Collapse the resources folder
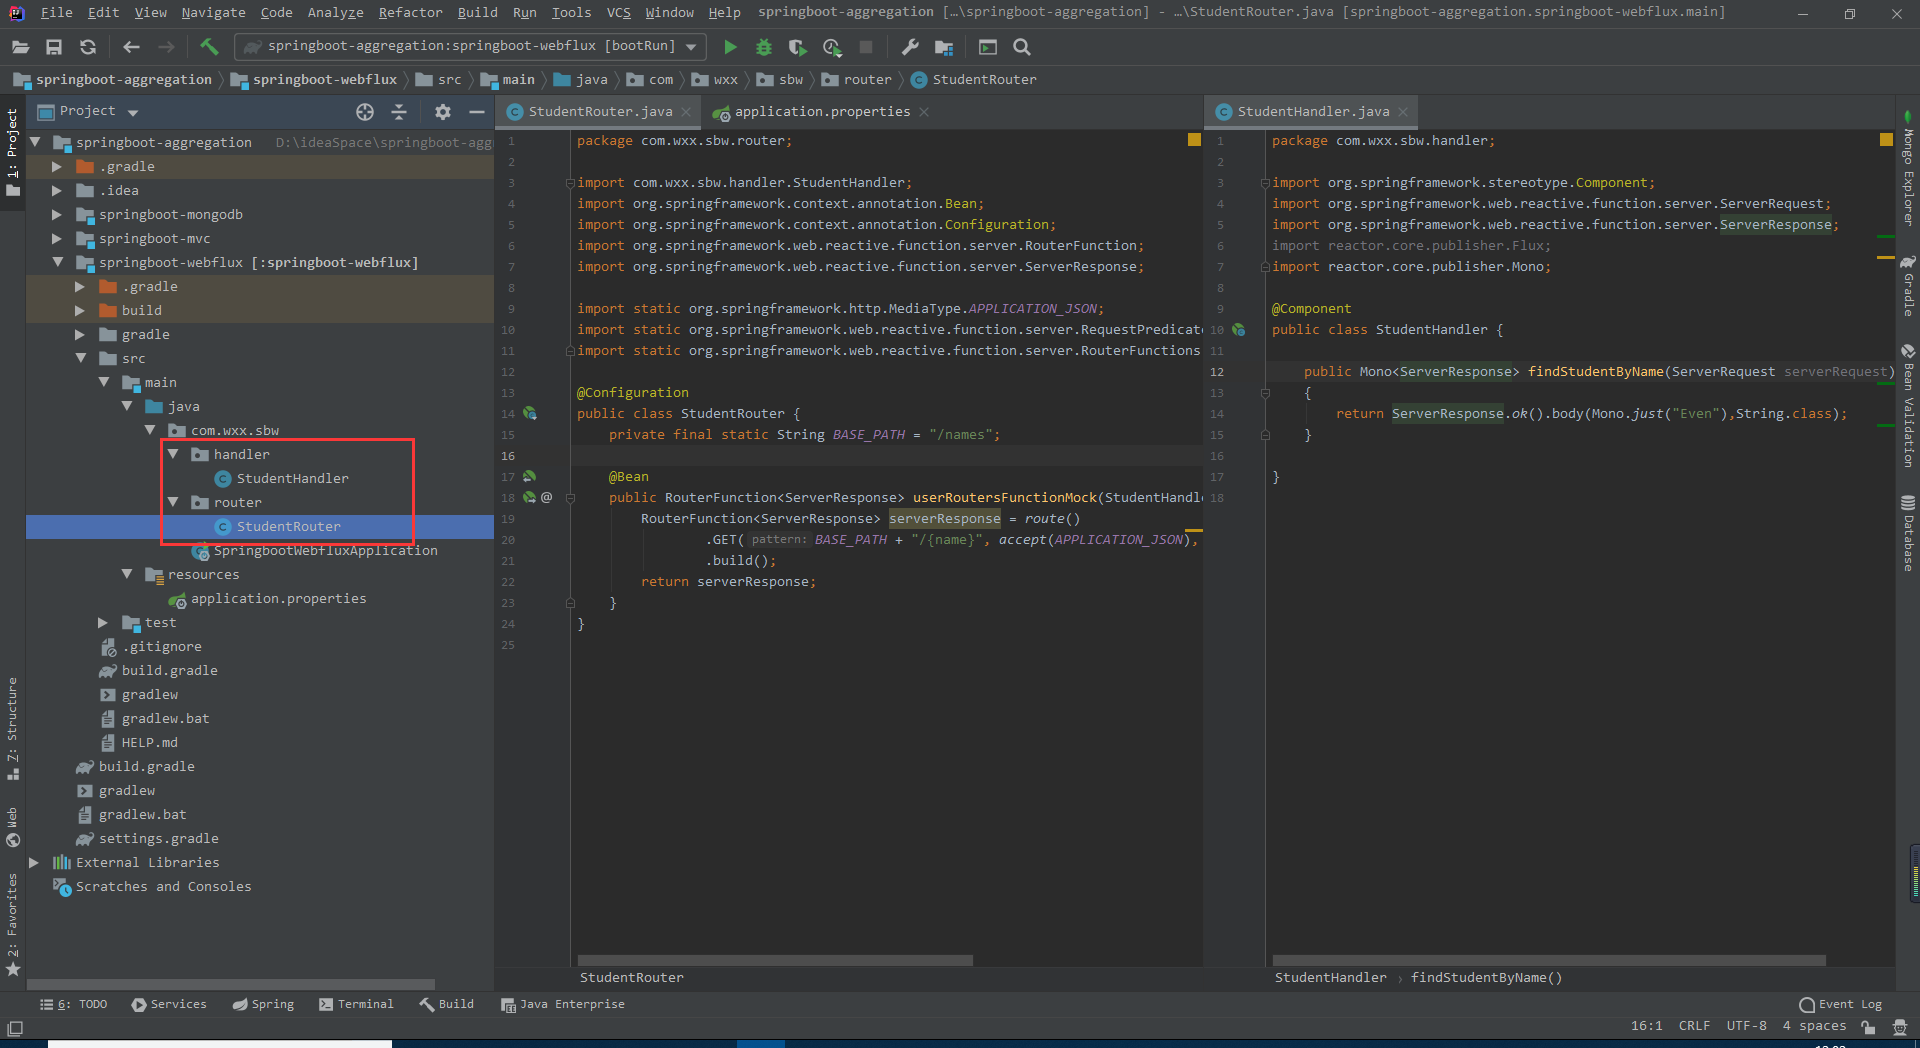The height and width of the screenshot is (1048, 1920). (x=127, y=574)
